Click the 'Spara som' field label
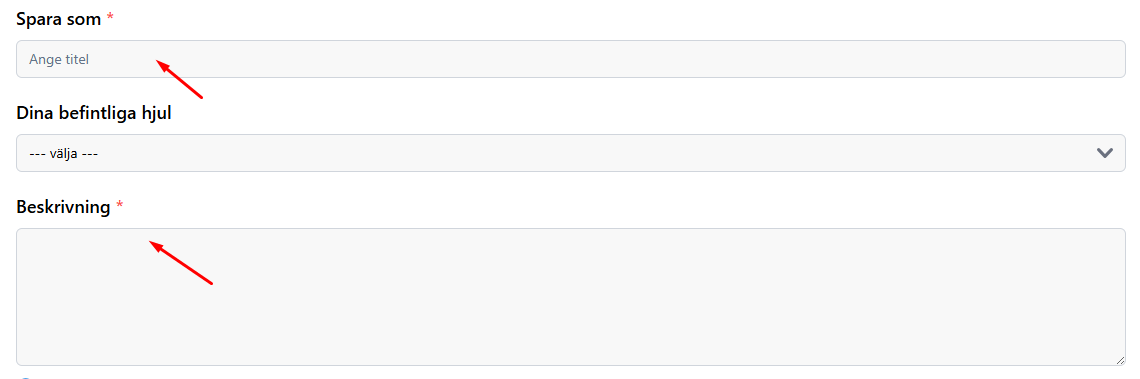This screenshot has width=1140, height=379. coord(59,20)
